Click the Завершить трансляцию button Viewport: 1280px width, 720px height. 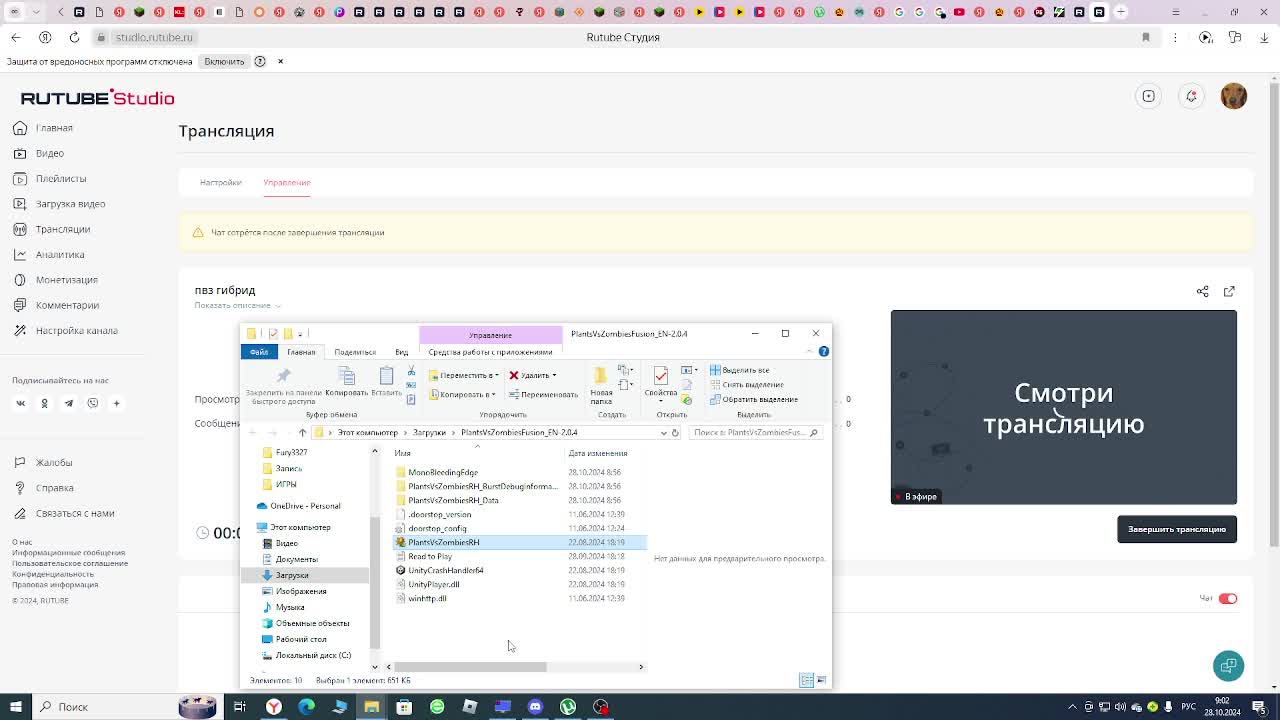pyautogui.click(x=1176, y=529)
